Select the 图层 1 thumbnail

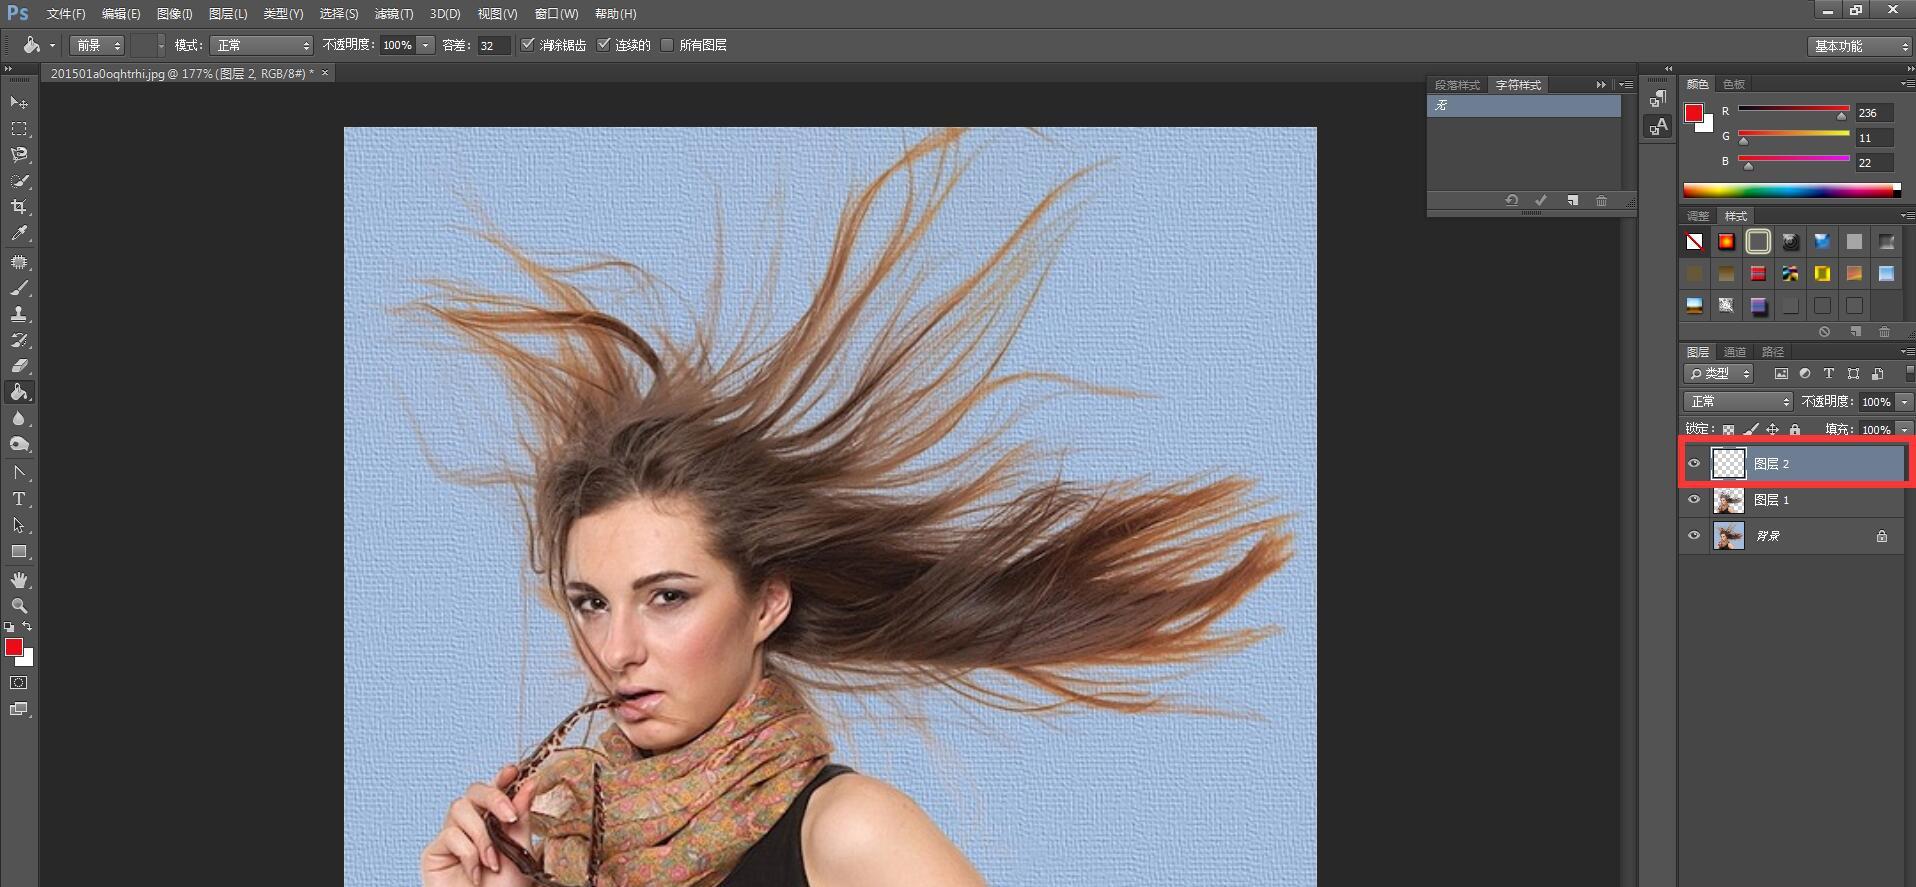tap(1728, 500)
